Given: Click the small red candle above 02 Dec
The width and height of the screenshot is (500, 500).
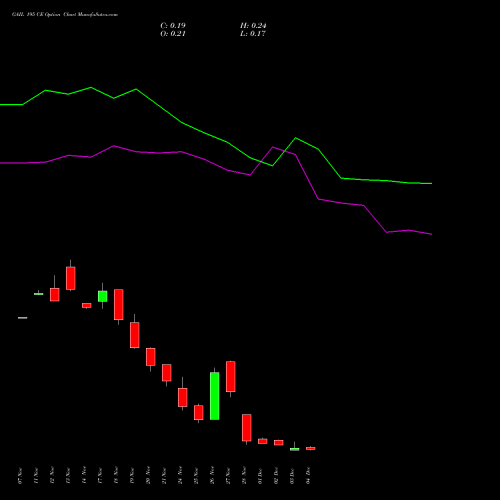Looking at the screenshot, I should pos(279,443).
